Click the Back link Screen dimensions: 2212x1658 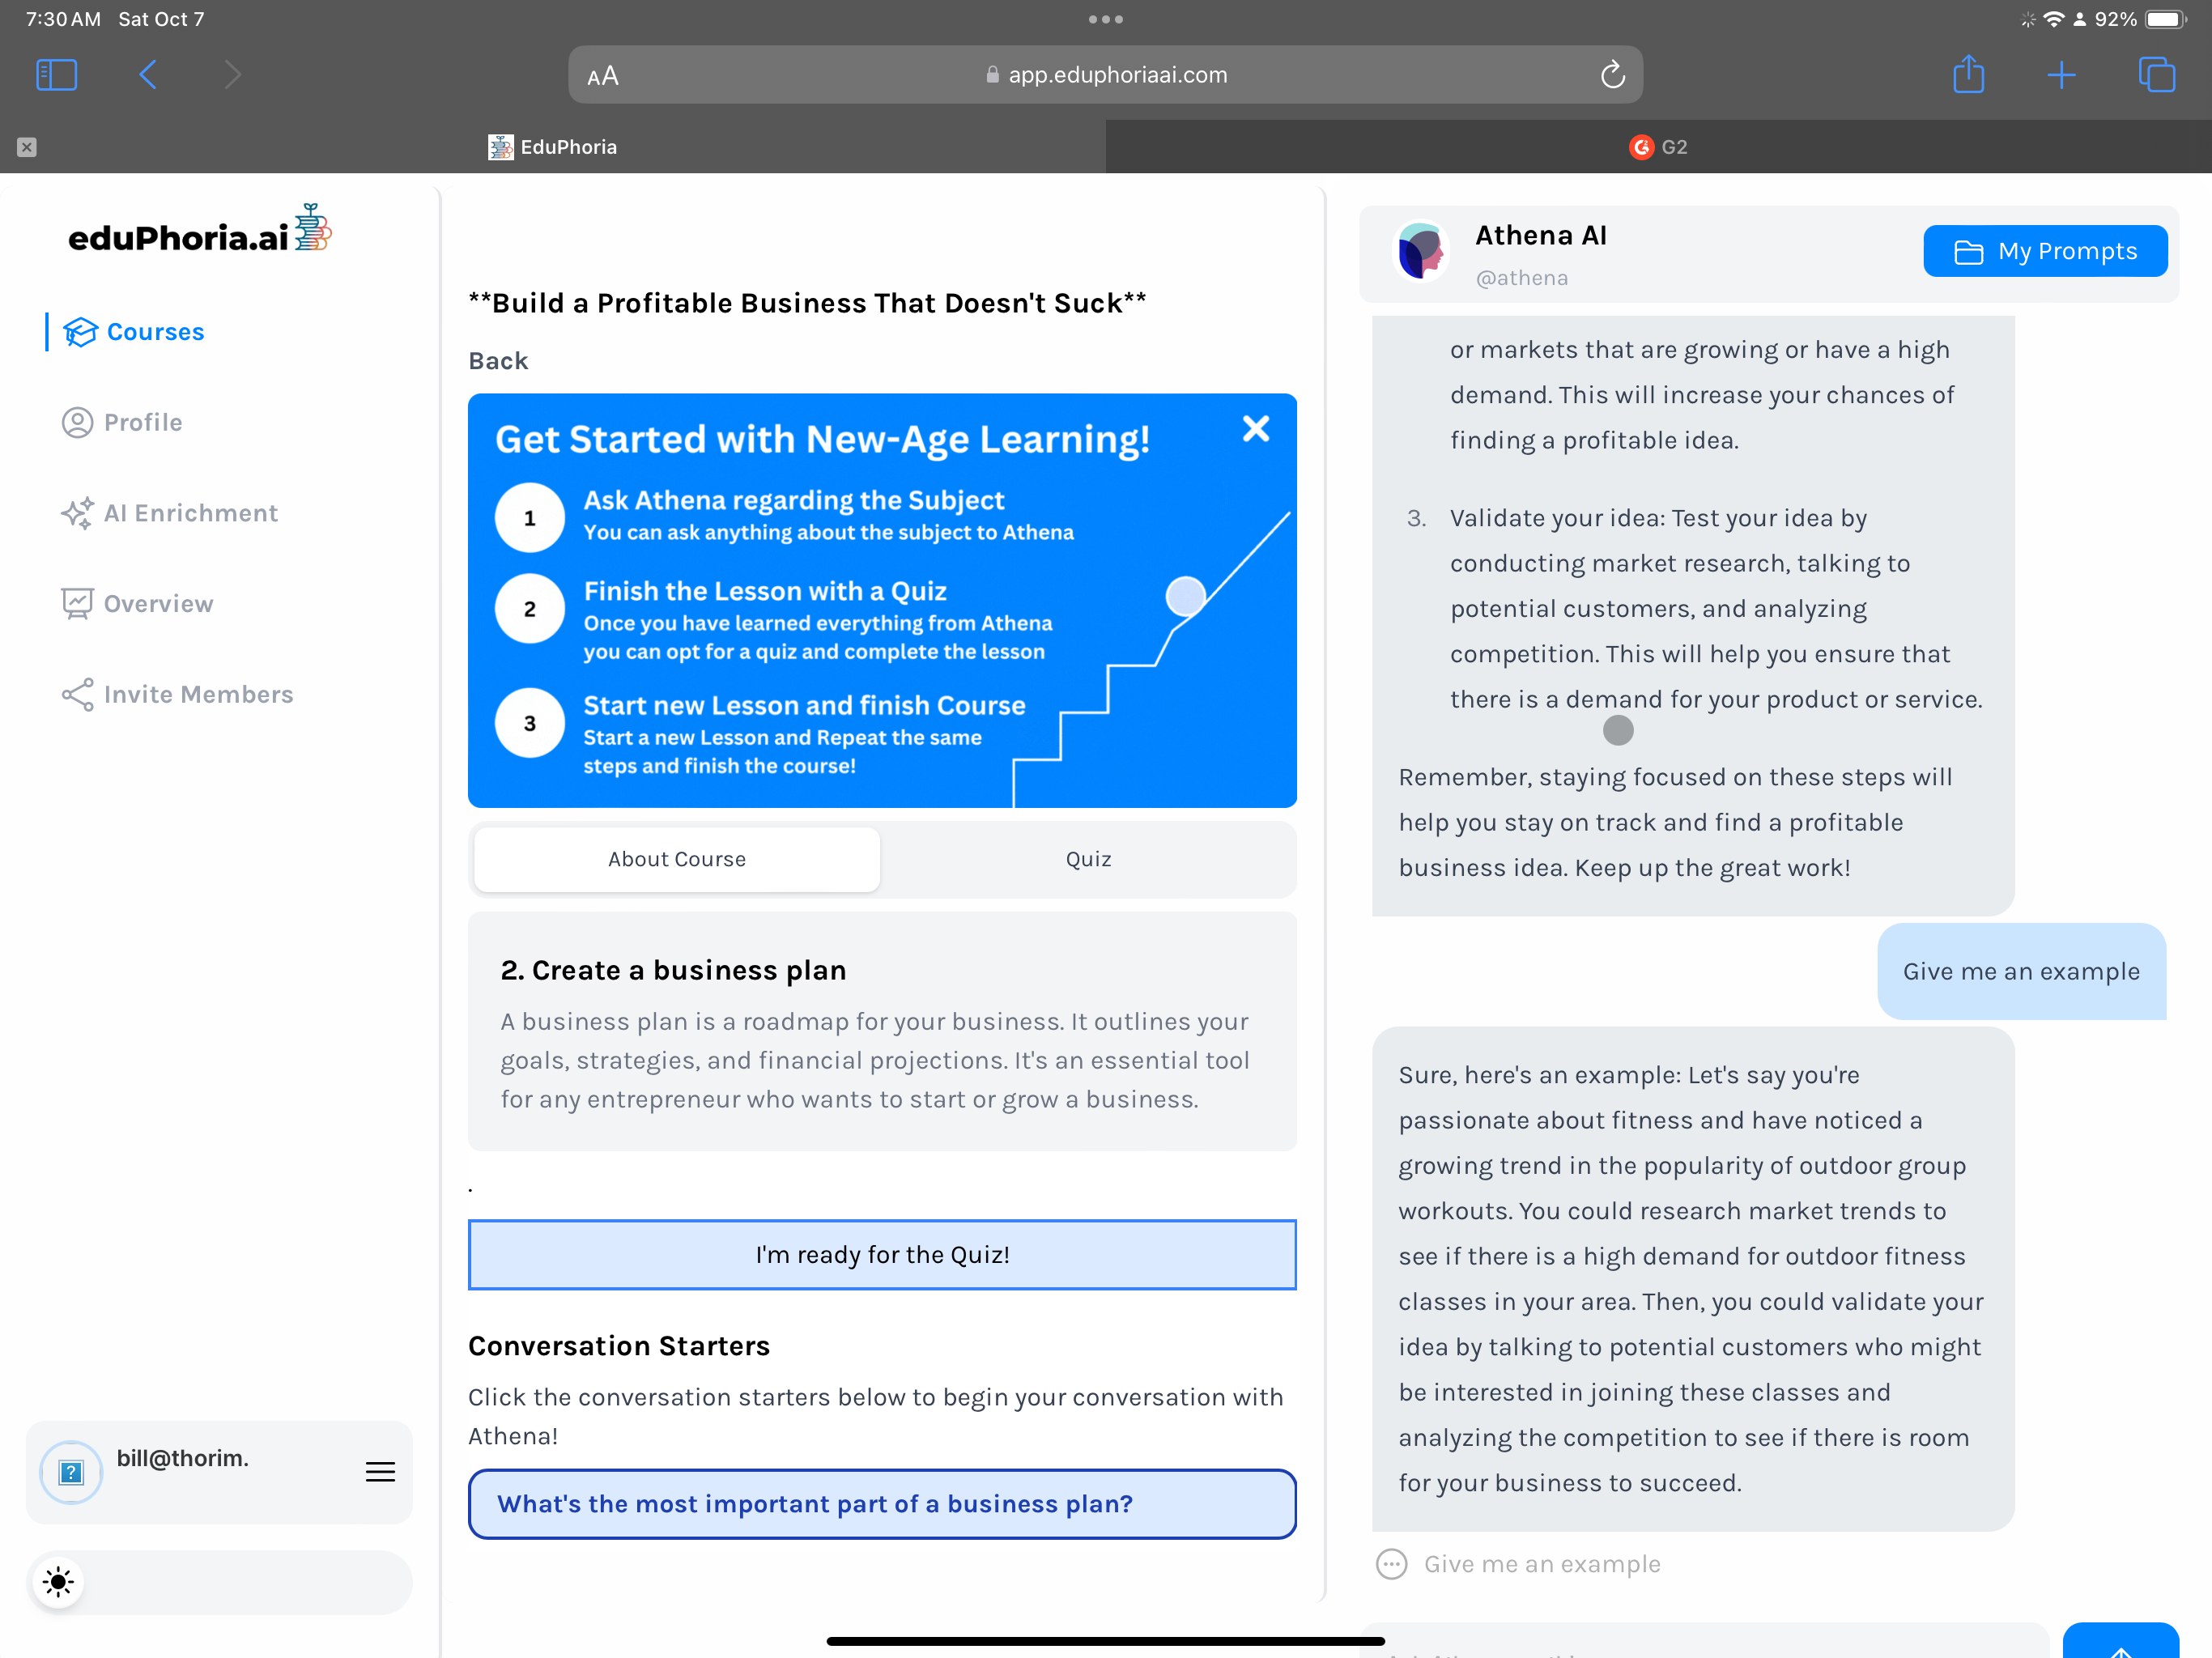point(498,361)
